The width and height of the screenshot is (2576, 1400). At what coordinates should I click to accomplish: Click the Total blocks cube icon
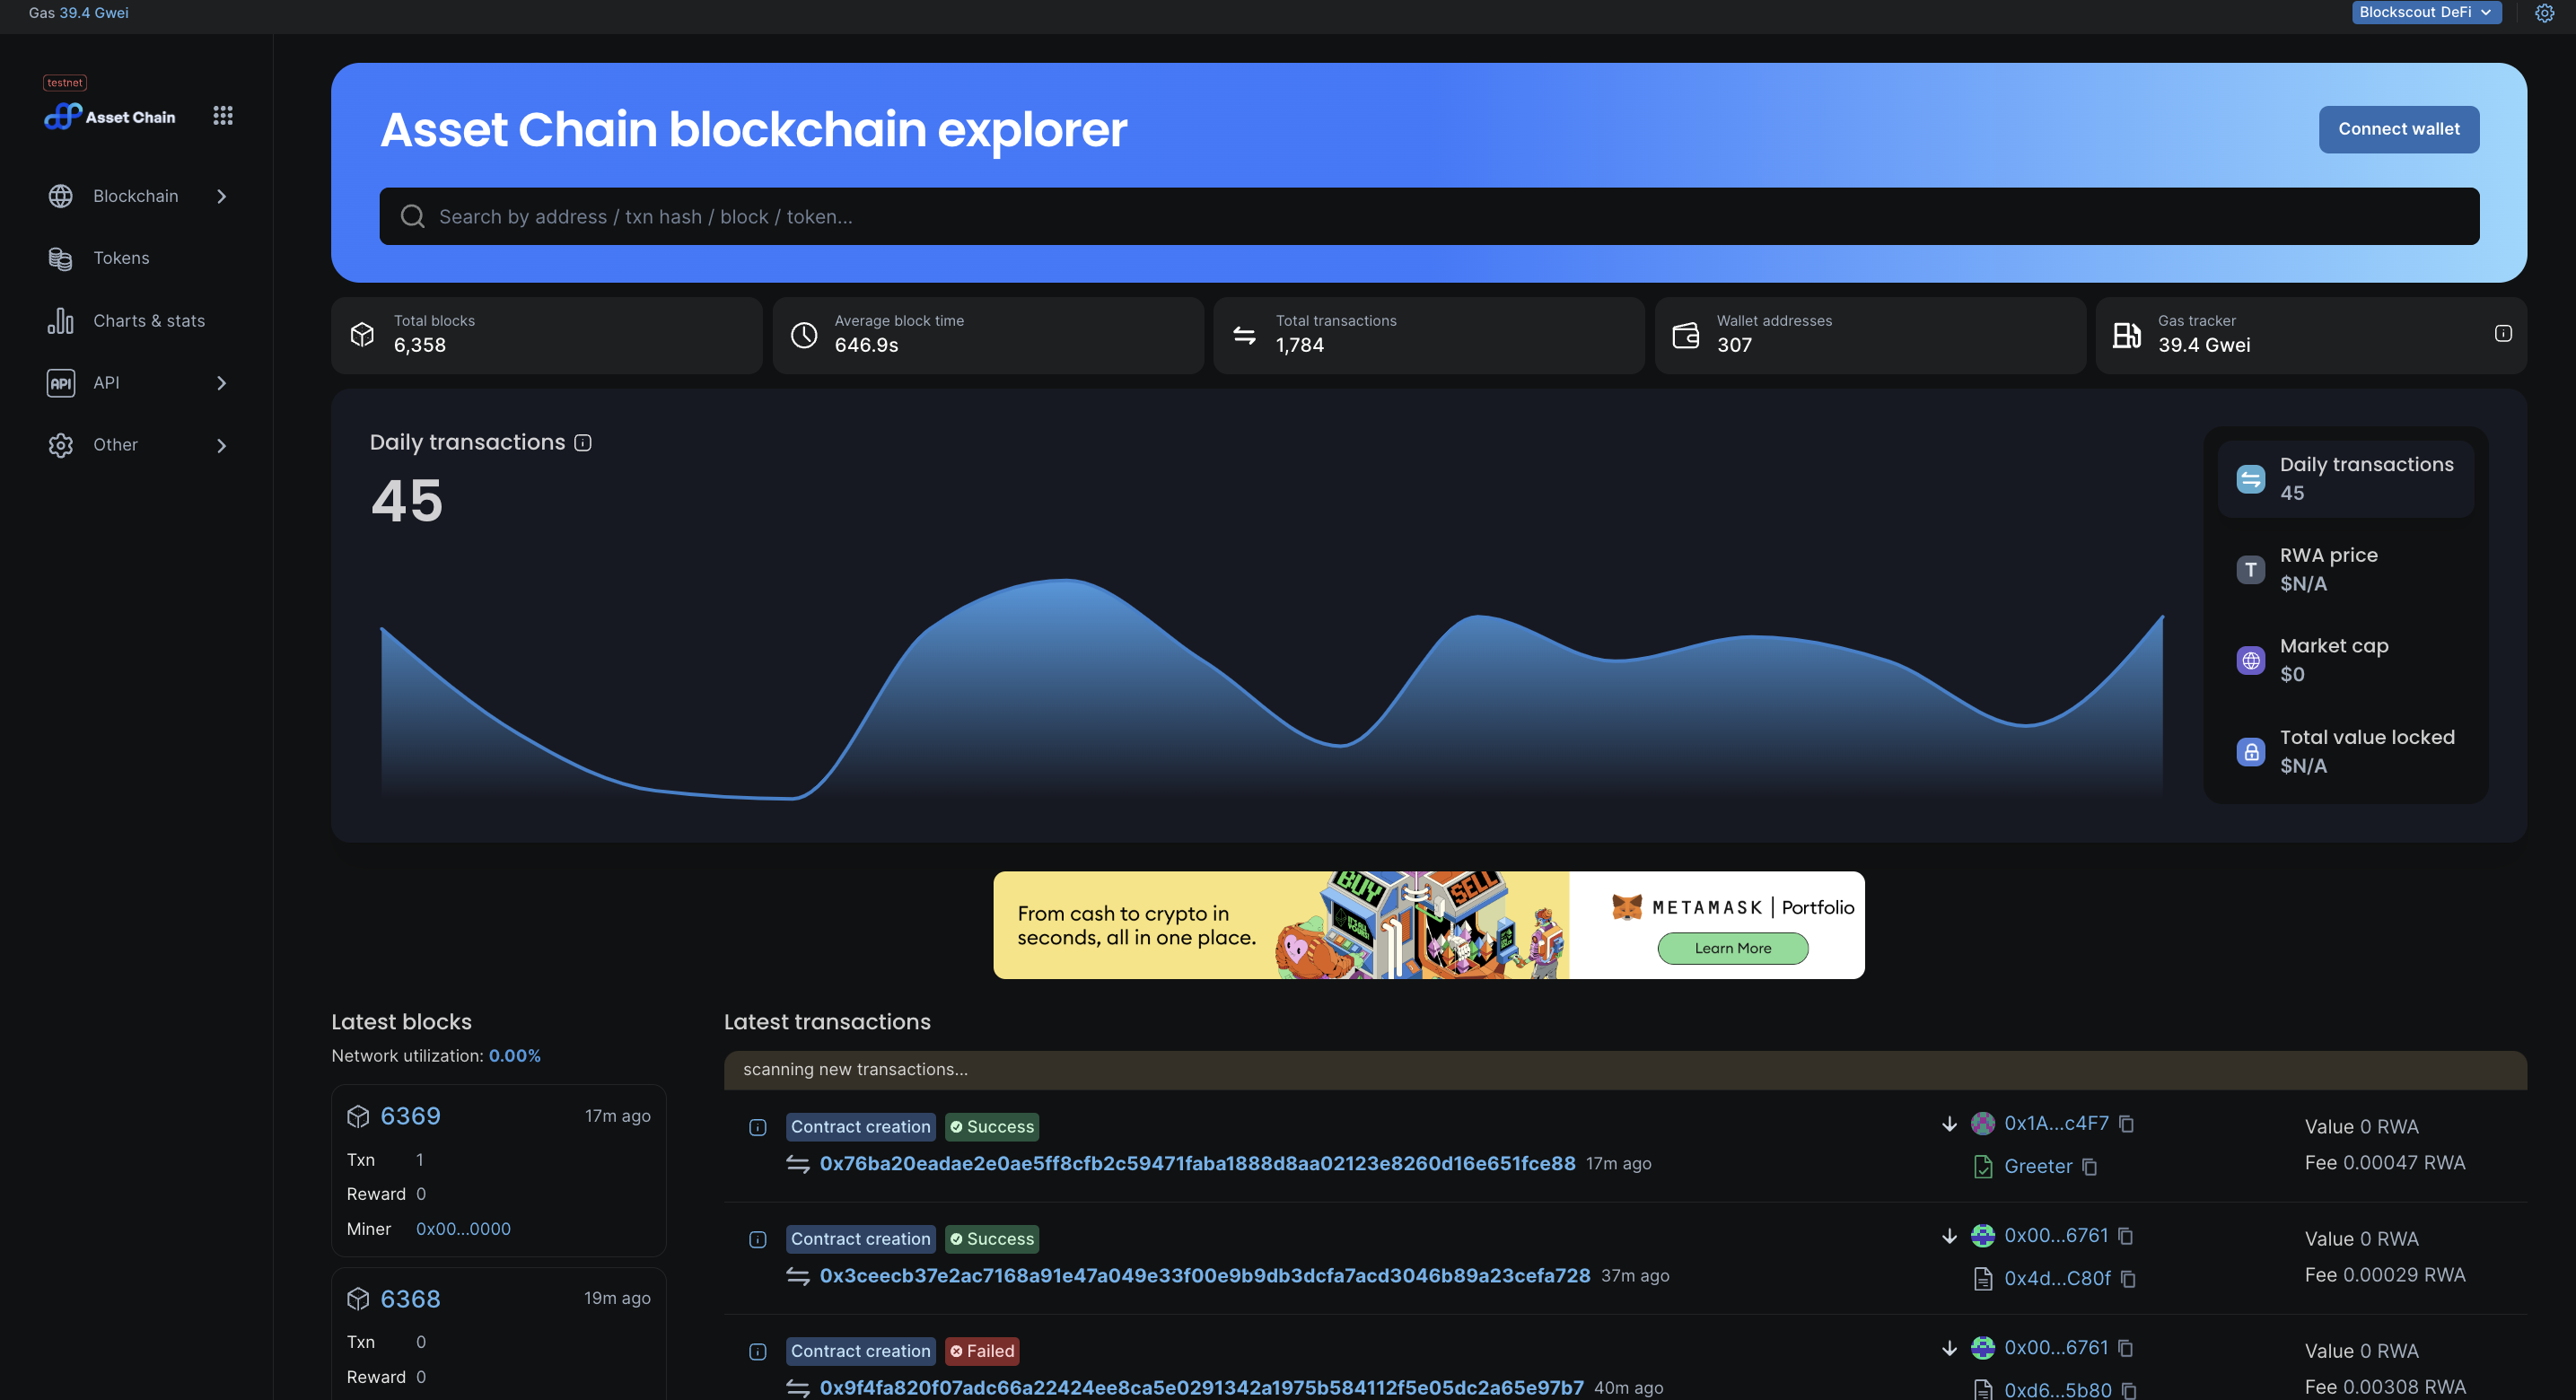point(362,334)
